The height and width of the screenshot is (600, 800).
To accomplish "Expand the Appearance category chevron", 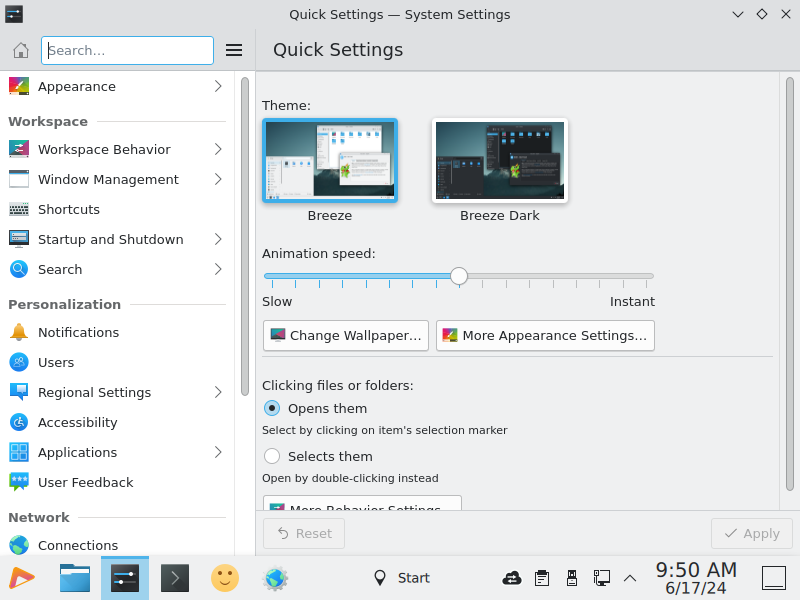I will click(x=218, y=86).
